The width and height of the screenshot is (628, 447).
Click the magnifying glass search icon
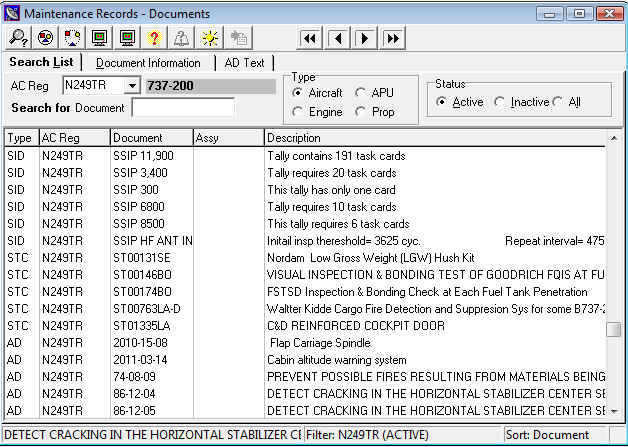18,38
